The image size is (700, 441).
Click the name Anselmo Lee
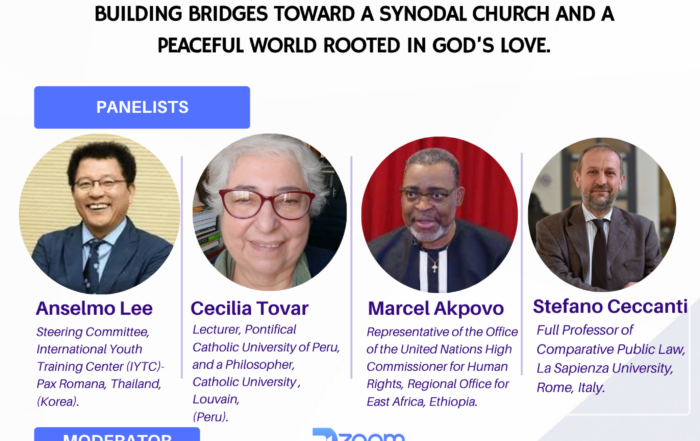coord(95,308)
